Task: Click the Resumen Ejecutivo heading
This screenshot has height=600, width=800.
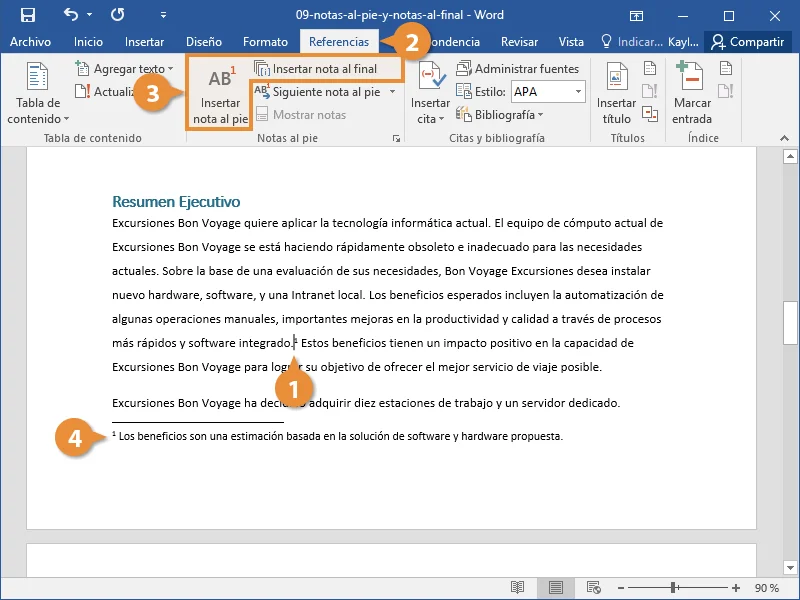Action: pyautogui.click(x=176, y=202)
